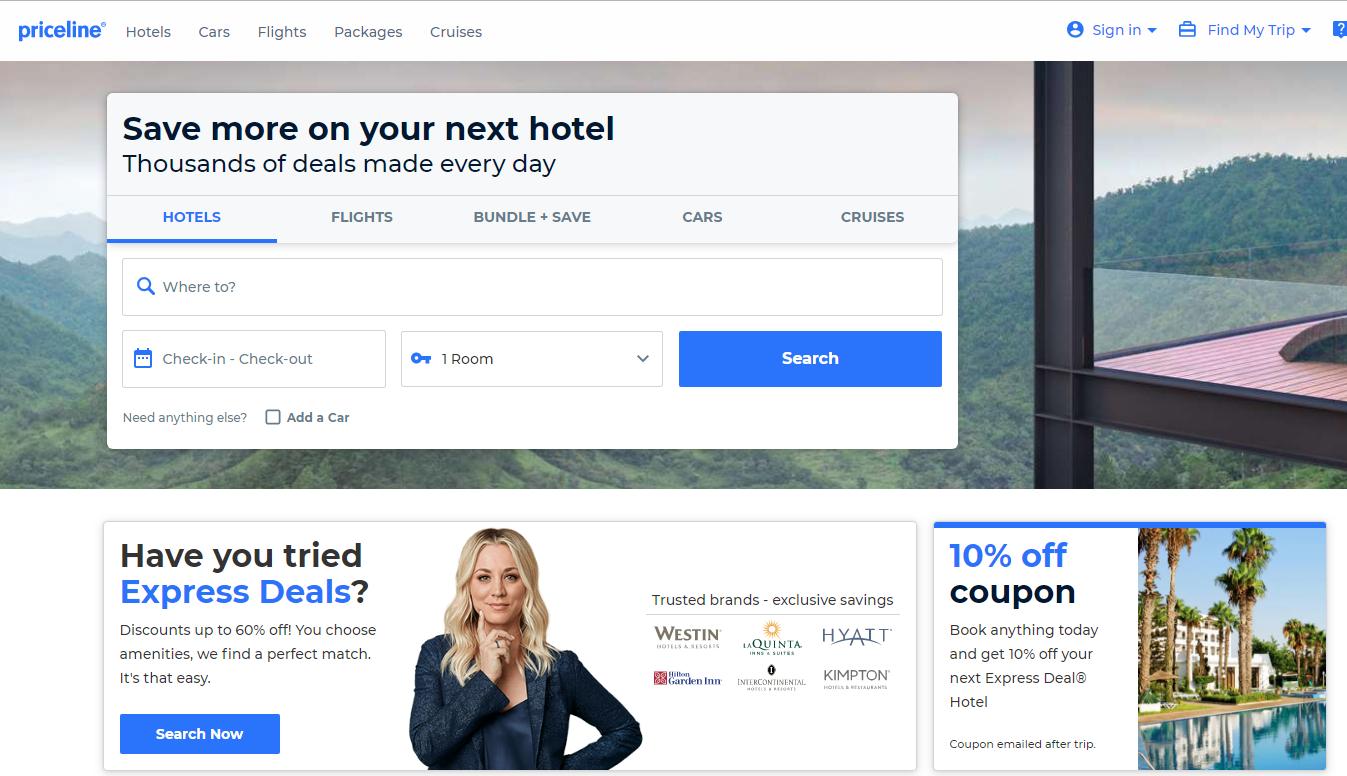Image resolution: width=1347 pixels, height=776 pixels.
Task: Open the 10% off coupon resort image
Action: [x=1232, y=649]
